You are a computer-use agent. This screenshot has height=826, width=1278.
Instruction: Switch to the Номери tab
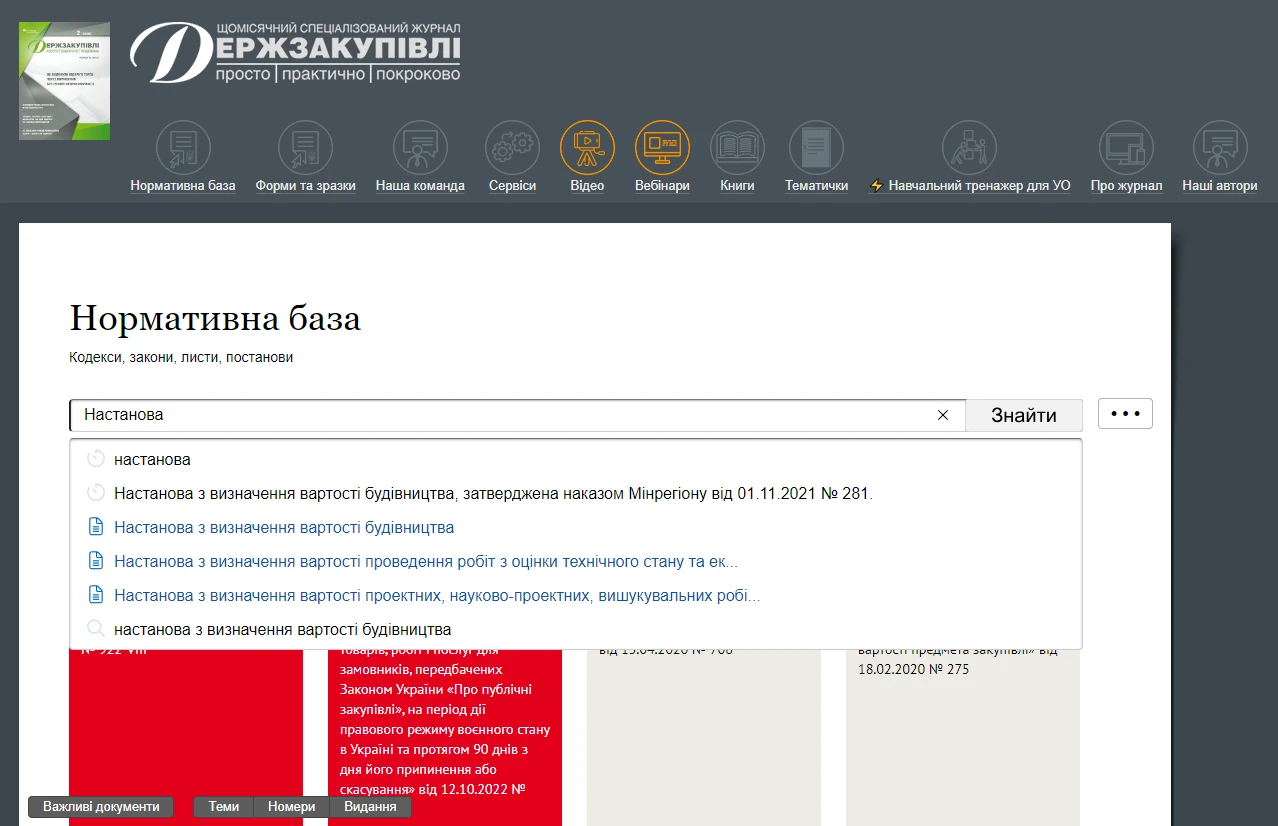[x=290, y=806]
